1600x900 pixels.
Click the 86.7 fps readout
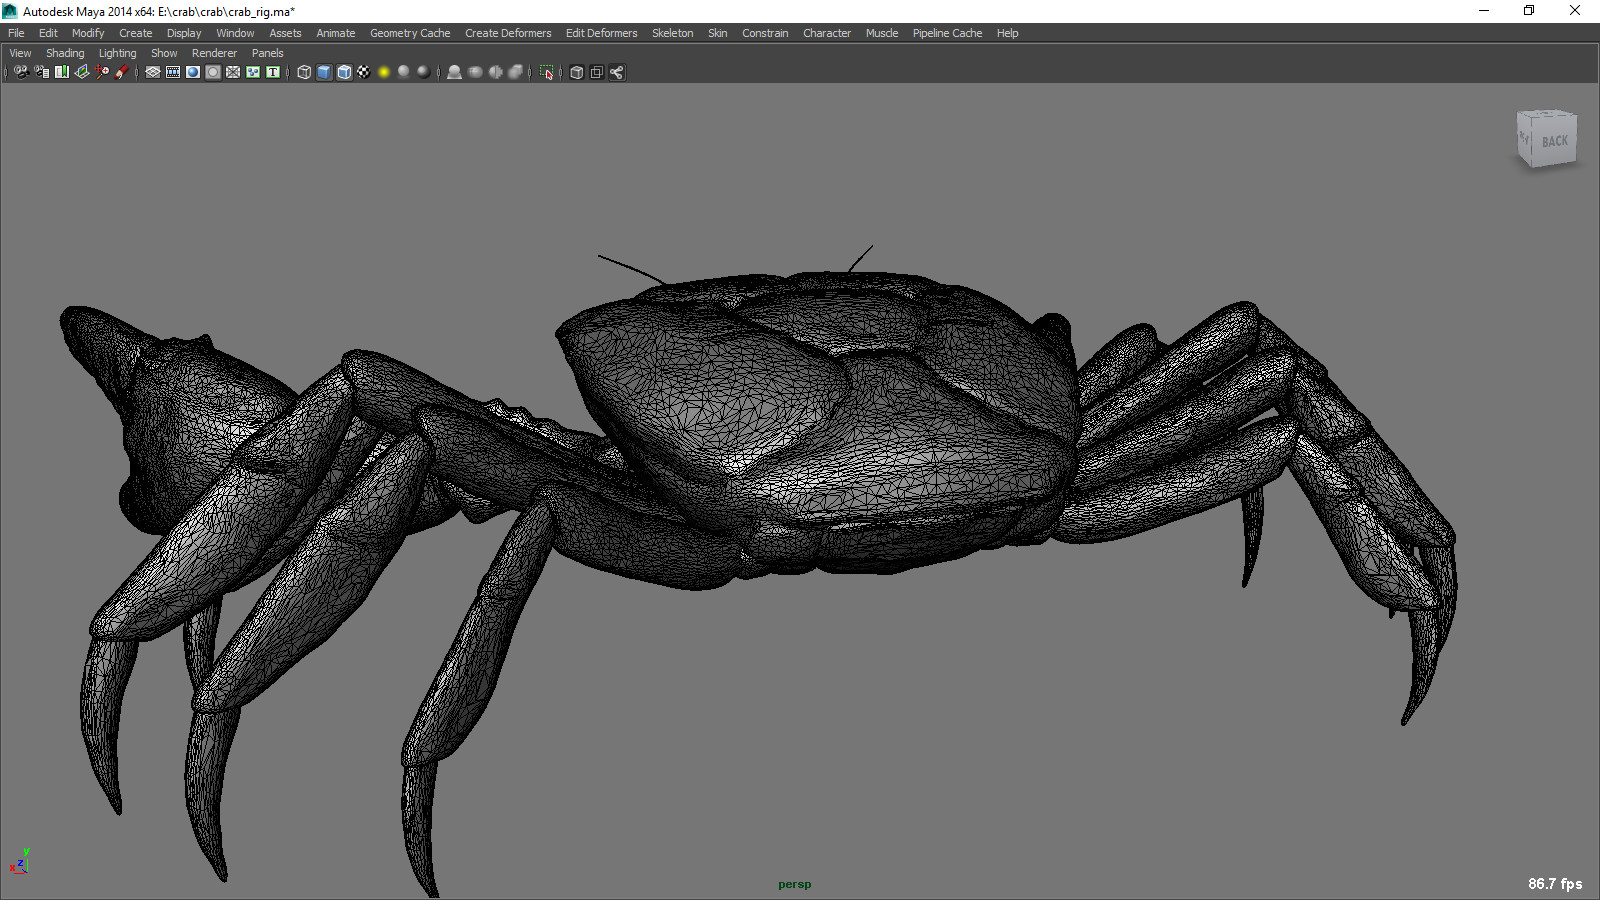1555,884
